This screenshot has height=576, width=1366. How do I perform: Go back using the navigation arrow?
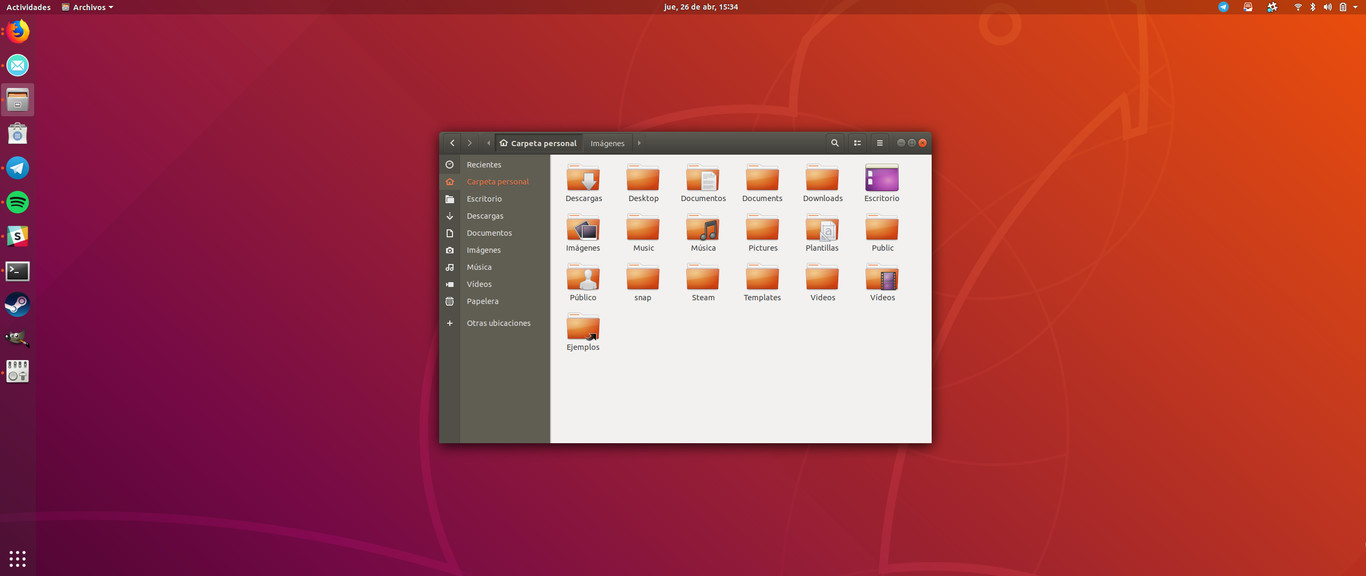[x=452, y=143]
